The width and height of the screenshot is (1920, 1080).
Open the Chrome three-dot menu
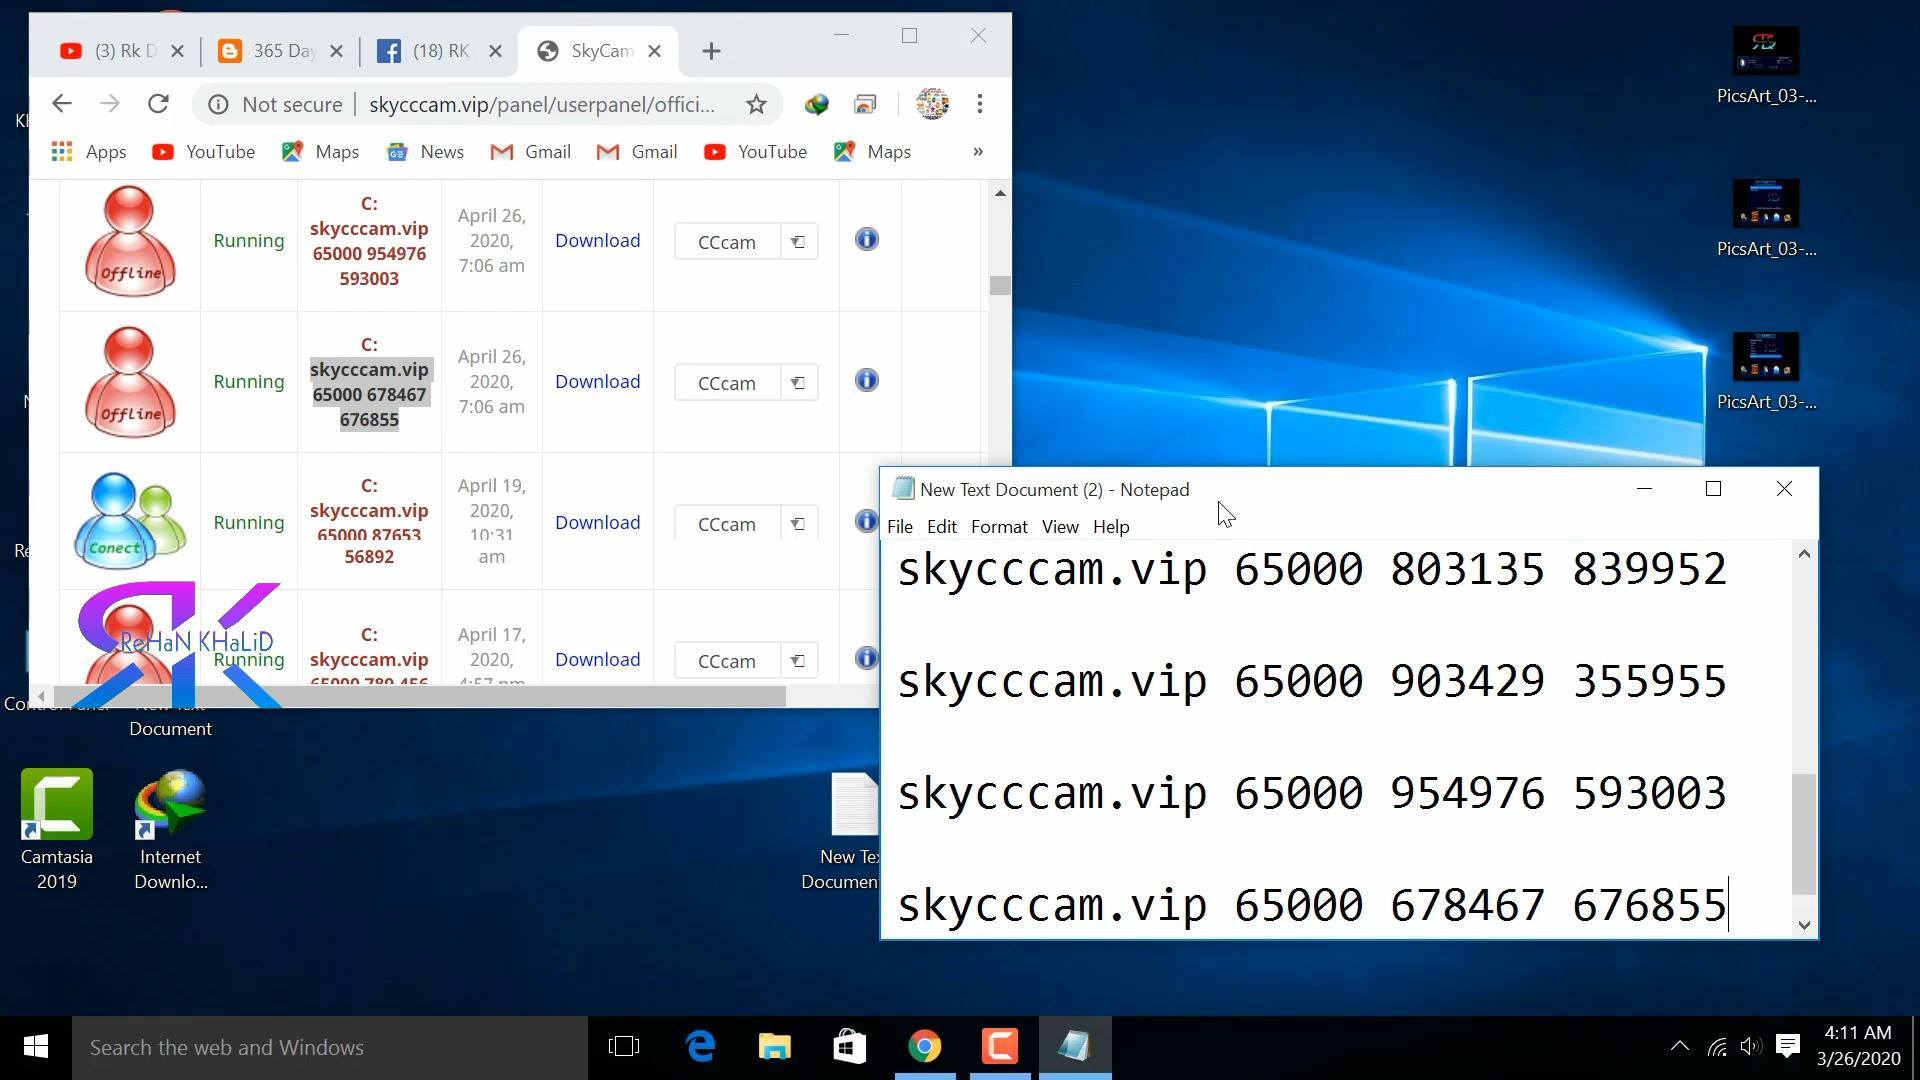pos(980,104)
